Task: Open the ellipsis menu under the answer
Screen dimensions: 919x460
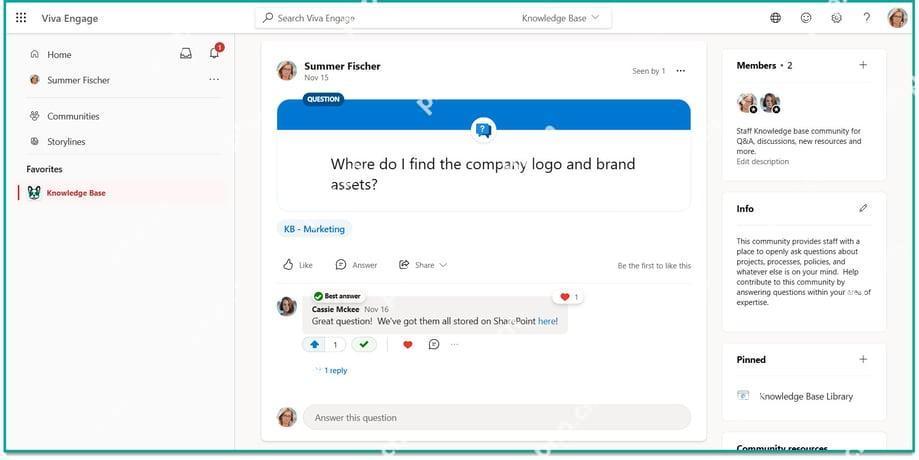Action: point(455,345)
